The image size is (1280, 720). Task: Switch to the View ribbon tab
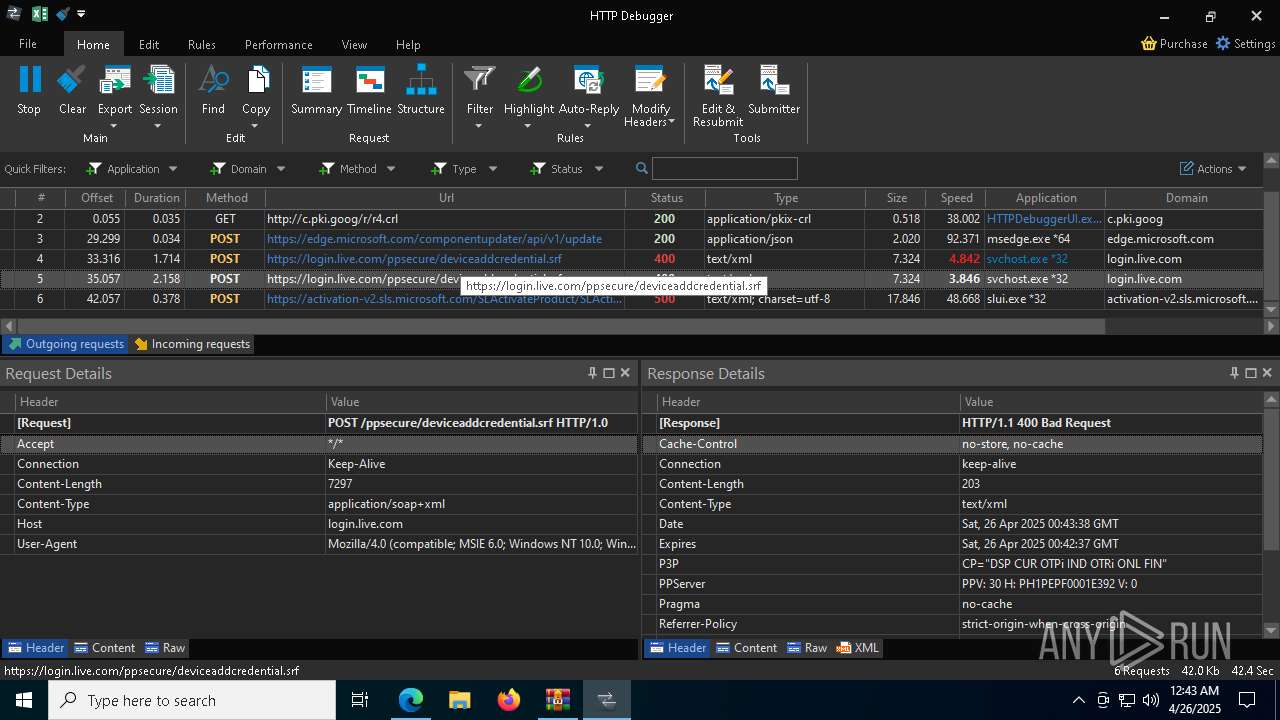coord(354,44)
